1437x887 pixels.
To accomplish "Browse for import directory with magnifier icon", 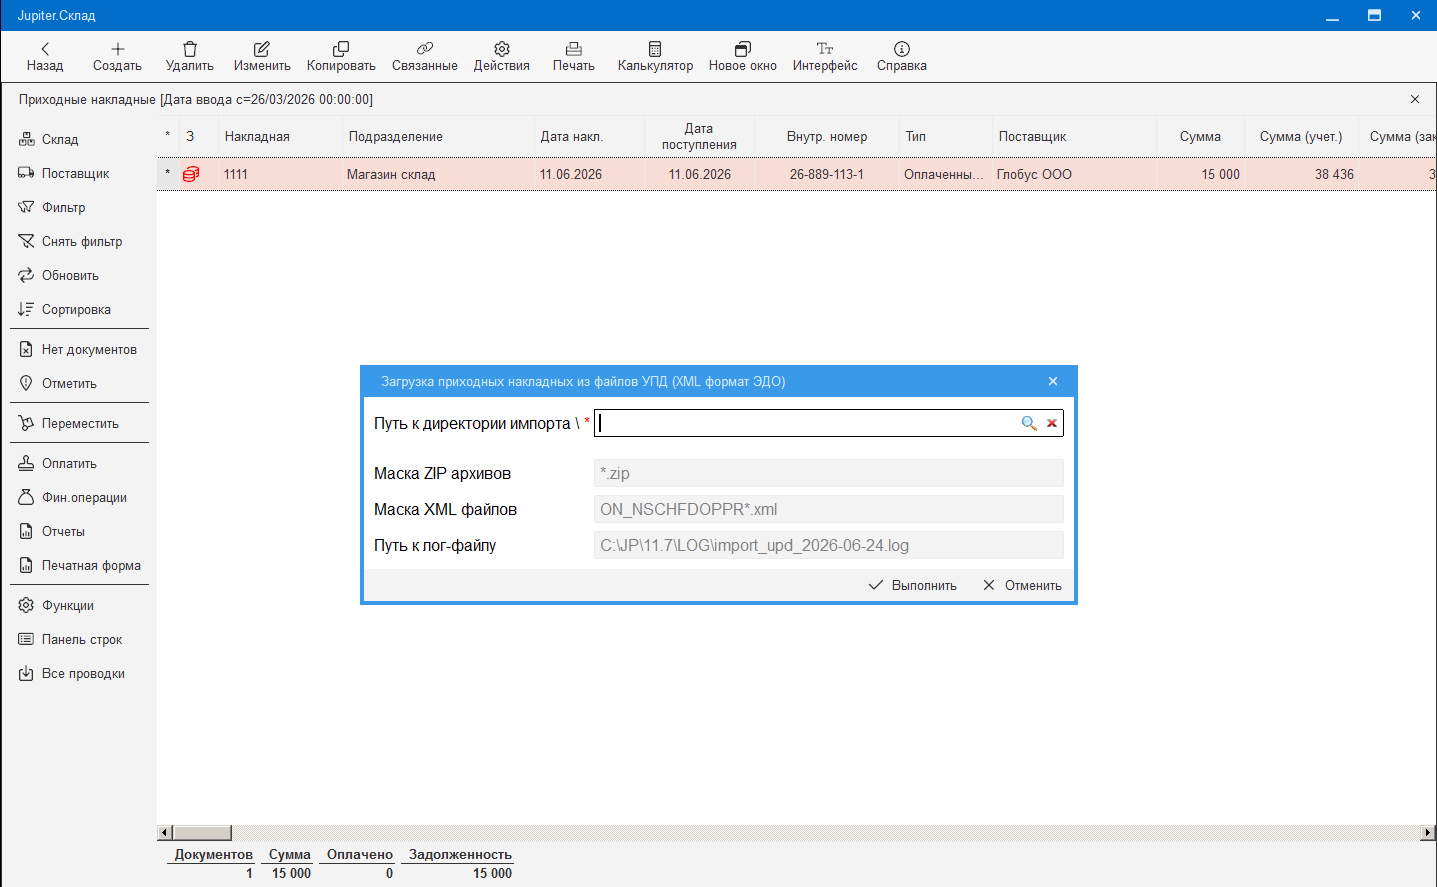I will tap(1028, 424).
